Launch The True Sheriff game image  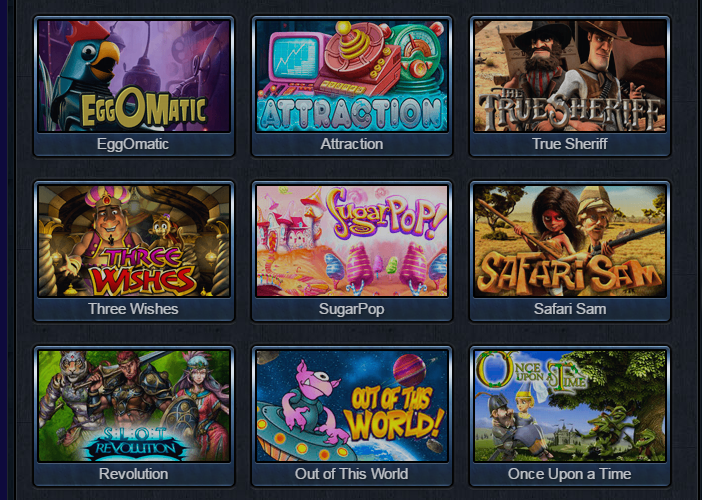569,76
